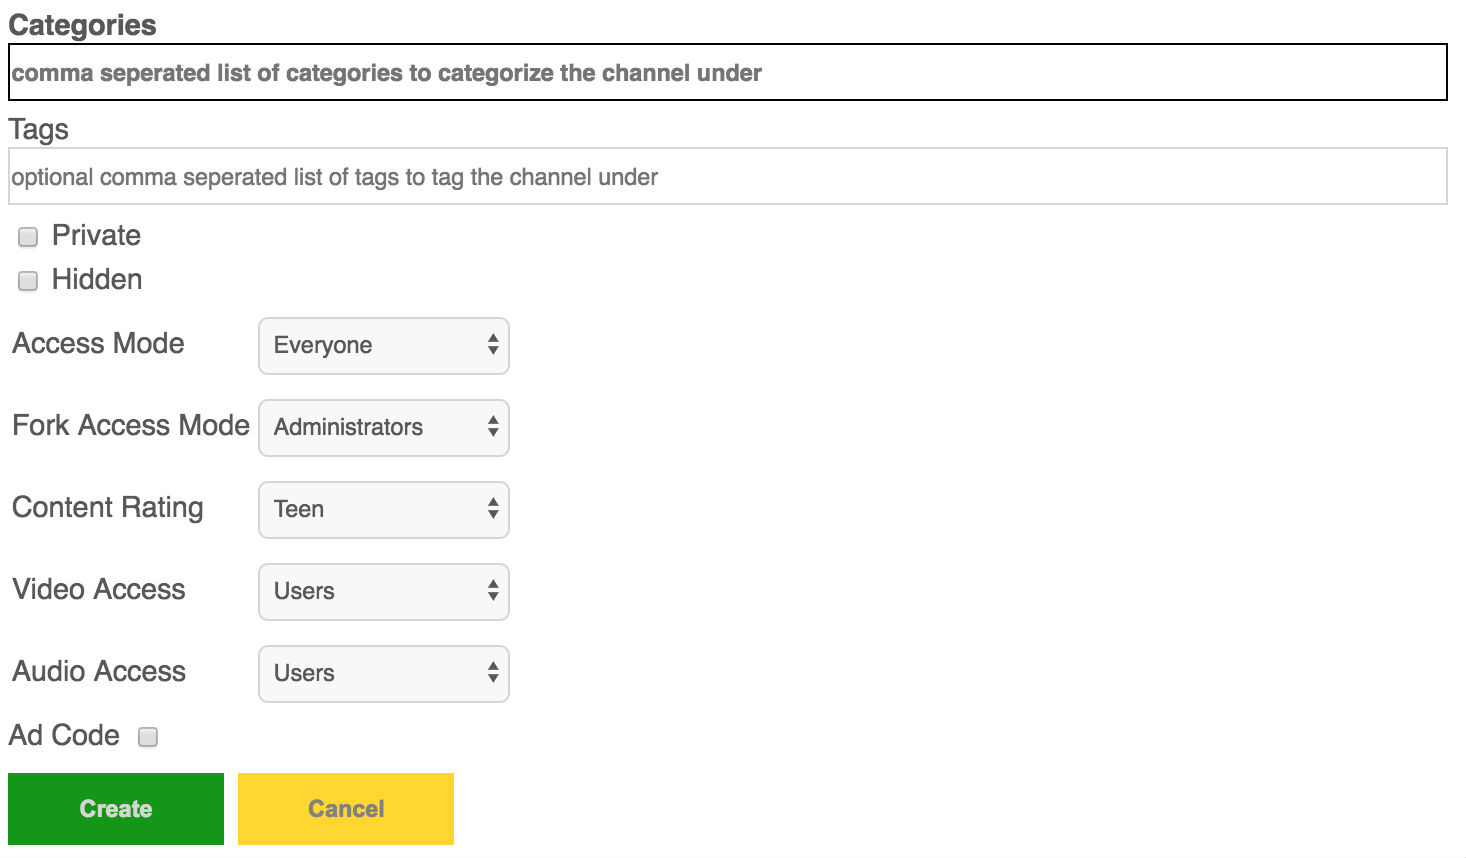This screenshot has width=1466, height=858.
Task: Click the Access Mode label
Action: tap(98, 343)
